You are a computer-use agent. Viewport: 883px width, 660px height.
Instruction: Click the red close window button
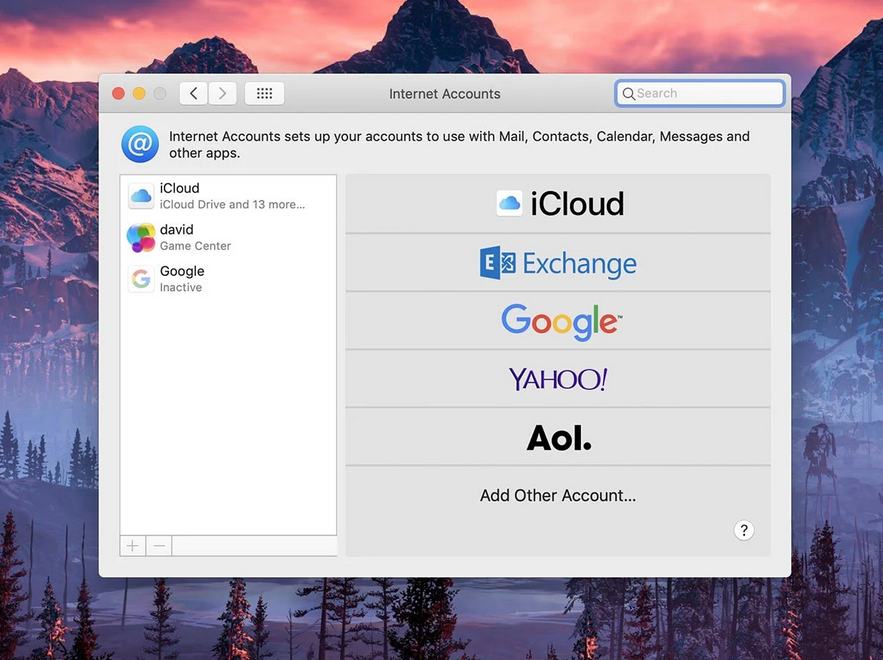point(118,93)
